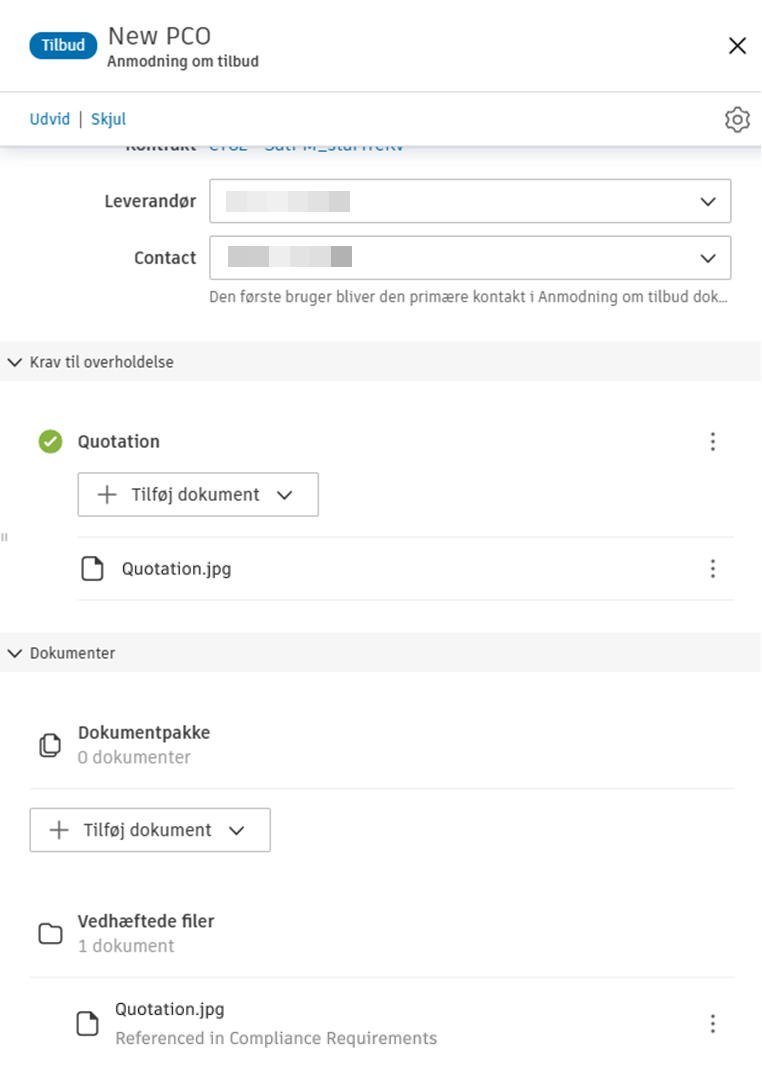Screen dimensions: 762x1068
Task: Open the three-dot menu beside Quotation.jpg
Action: [713, 568]
